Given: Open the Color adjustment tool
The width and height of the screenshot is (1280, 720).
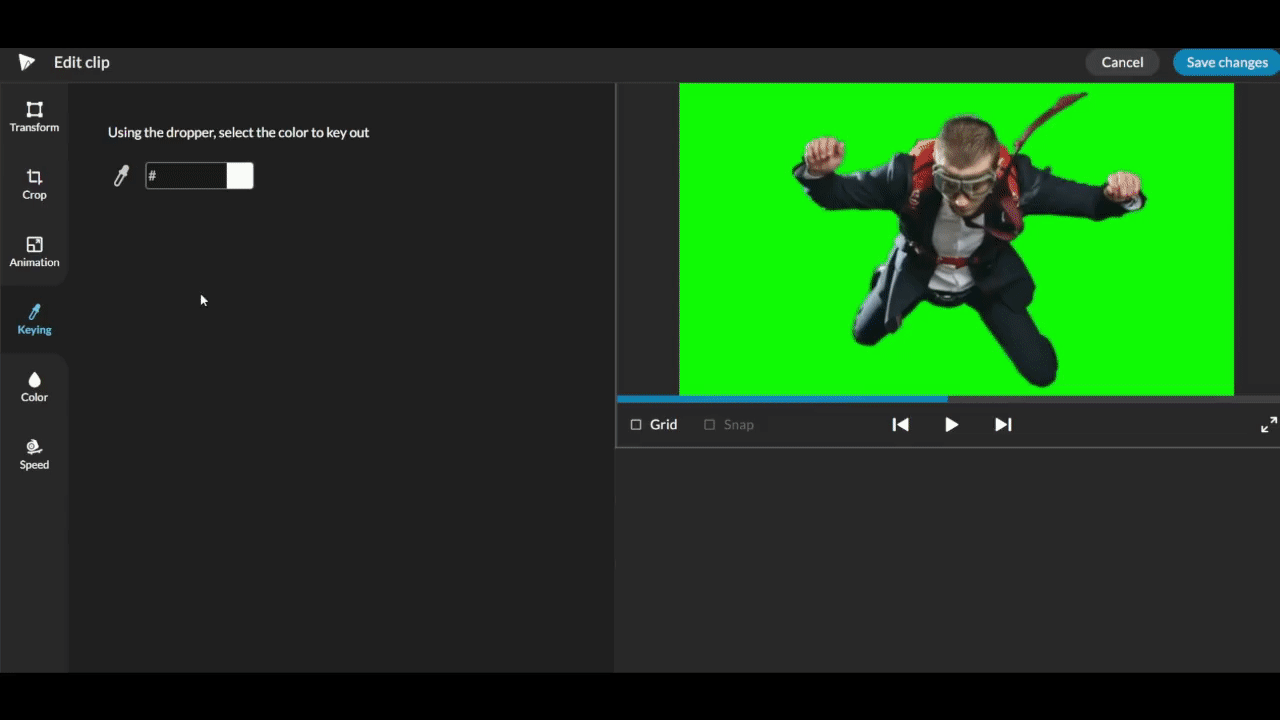Looking at the screenshot, I should (x=34, y=386).
